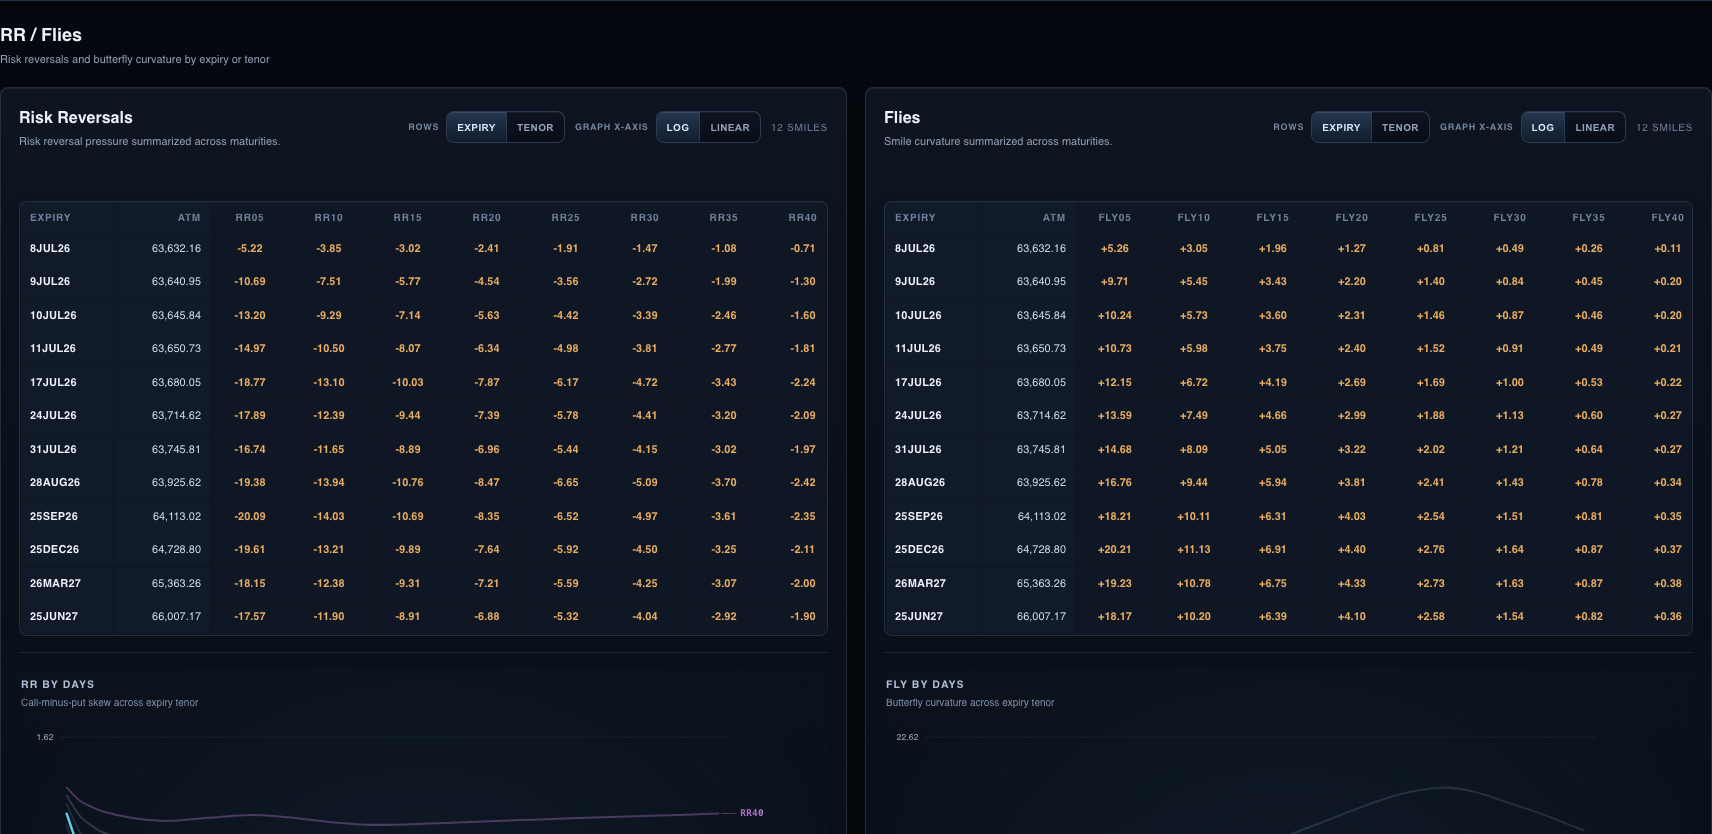
Task: Click FLY05 value +20.21
Action: 1115,549
